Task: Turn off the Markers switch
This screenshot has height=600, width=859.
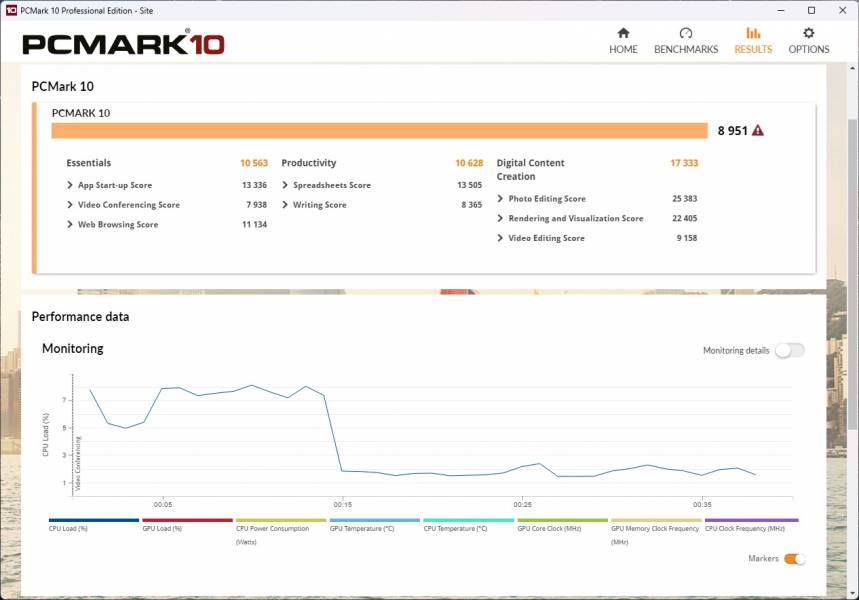Action: pyautogui.click(x=794, y=559)
